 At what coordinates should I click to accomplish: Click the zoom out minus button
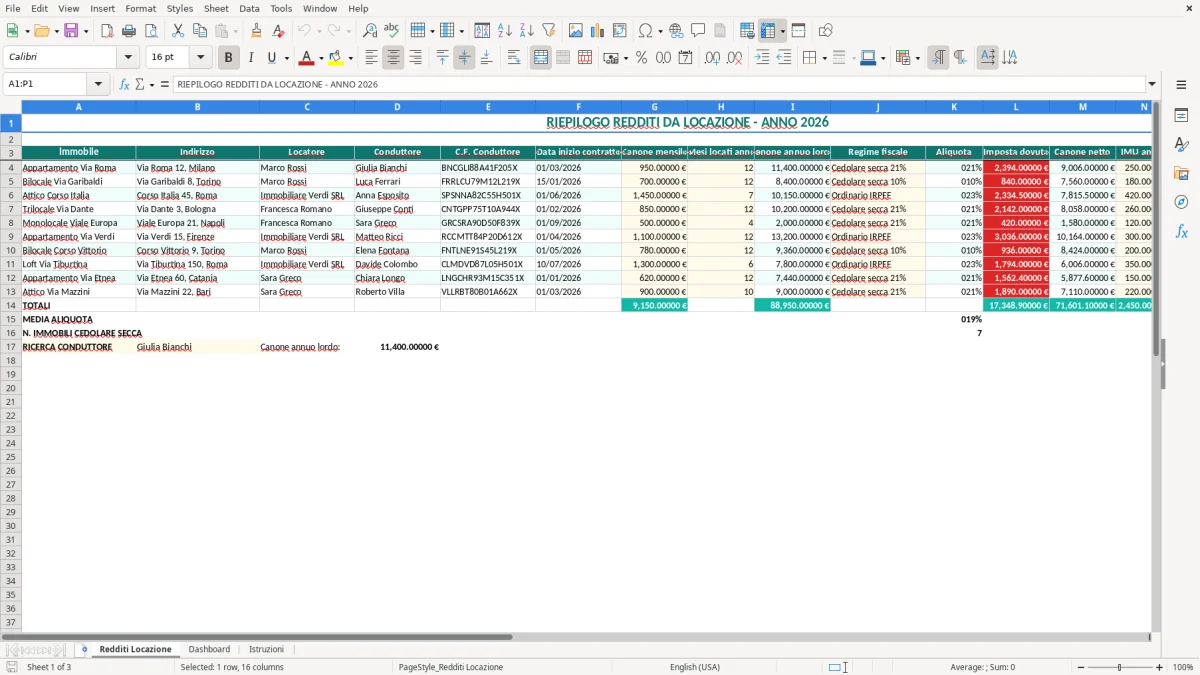(x=1080, y=667)
